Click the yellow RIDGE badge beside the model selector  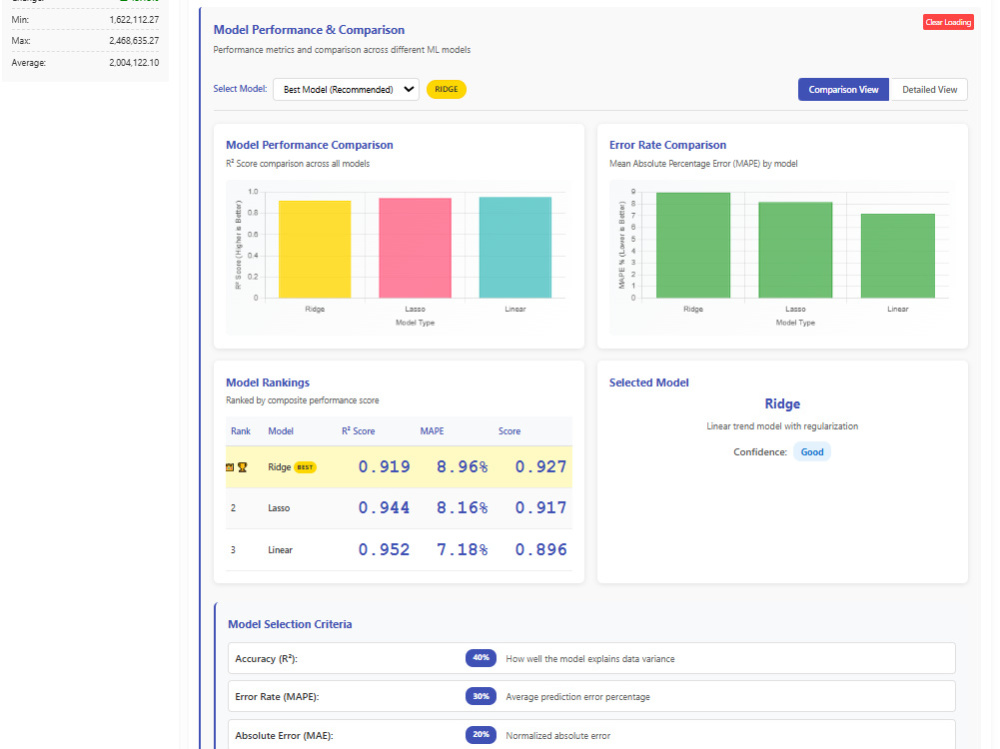coord(444,89)
